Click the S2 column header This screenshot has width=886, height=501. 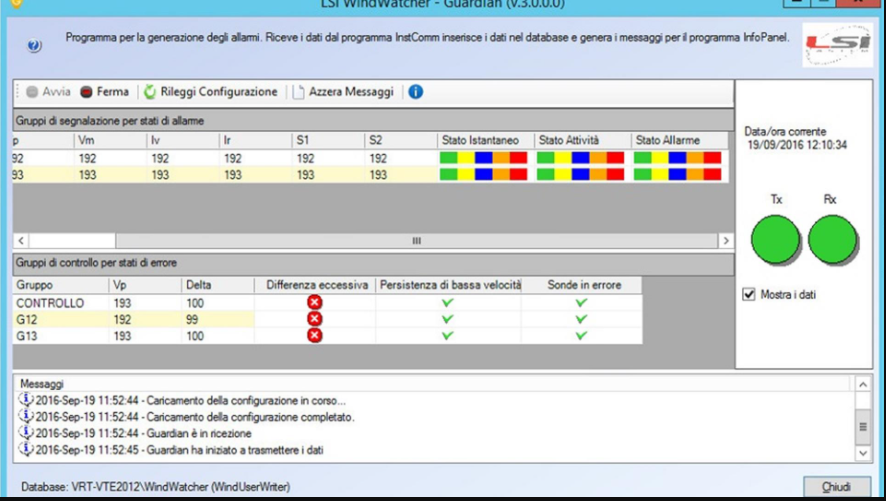tap(401, 140)
